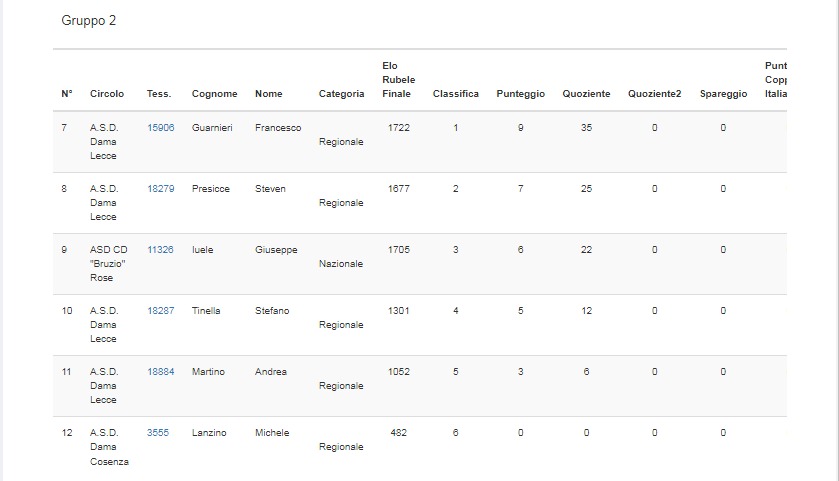Click the Spareggio column header
The image size is (839, 481).
(723, 94)
